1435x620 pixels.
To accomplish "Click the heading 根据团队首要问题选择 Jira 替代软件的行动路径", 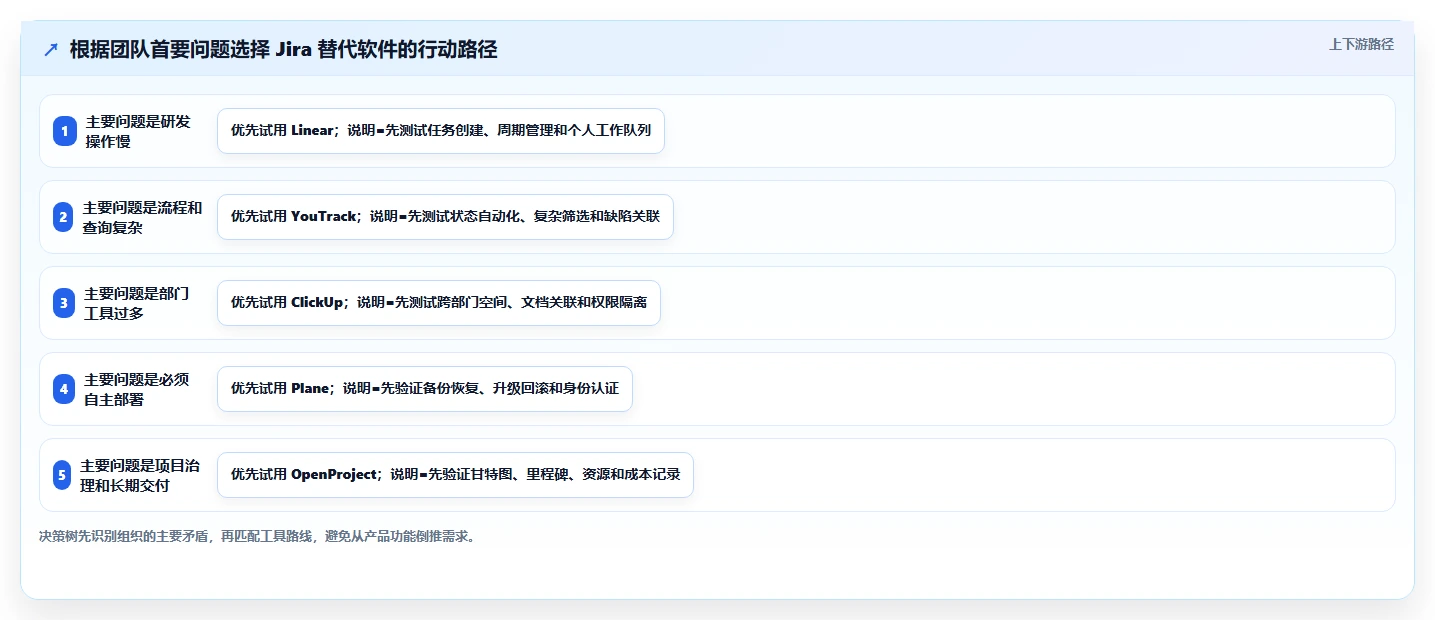I will coord(284,50).
